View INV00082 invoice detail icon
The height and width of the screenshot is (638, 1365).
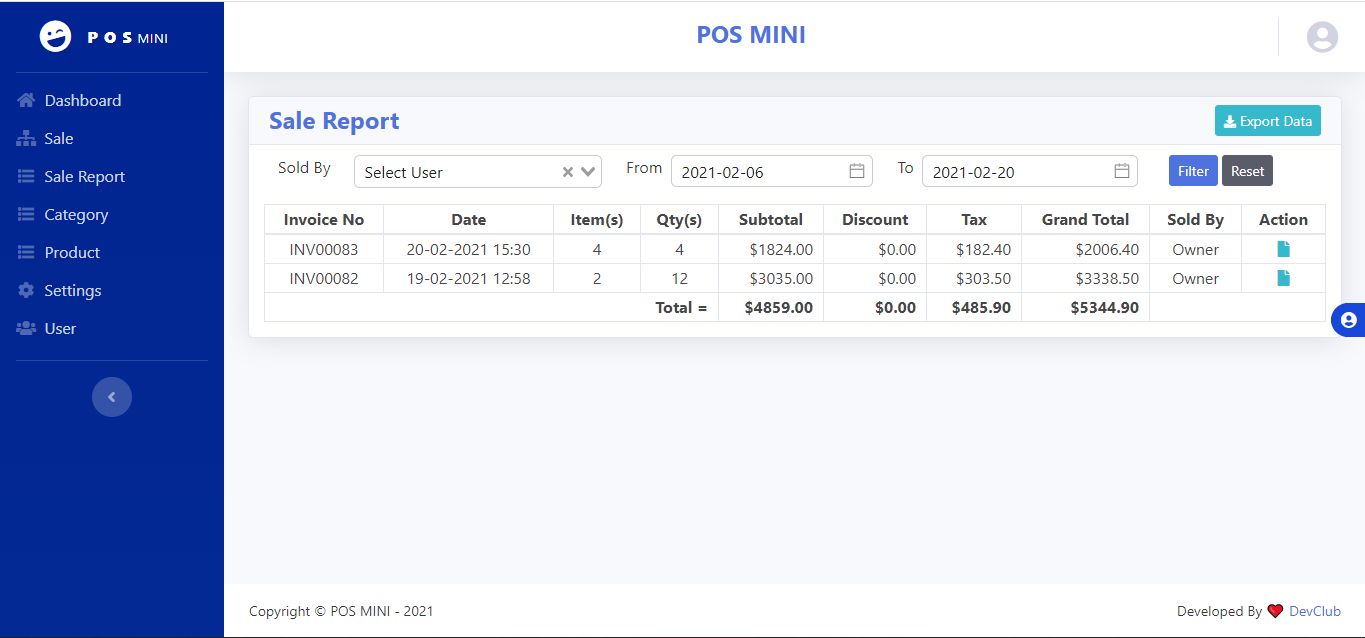coord(1283,278)
